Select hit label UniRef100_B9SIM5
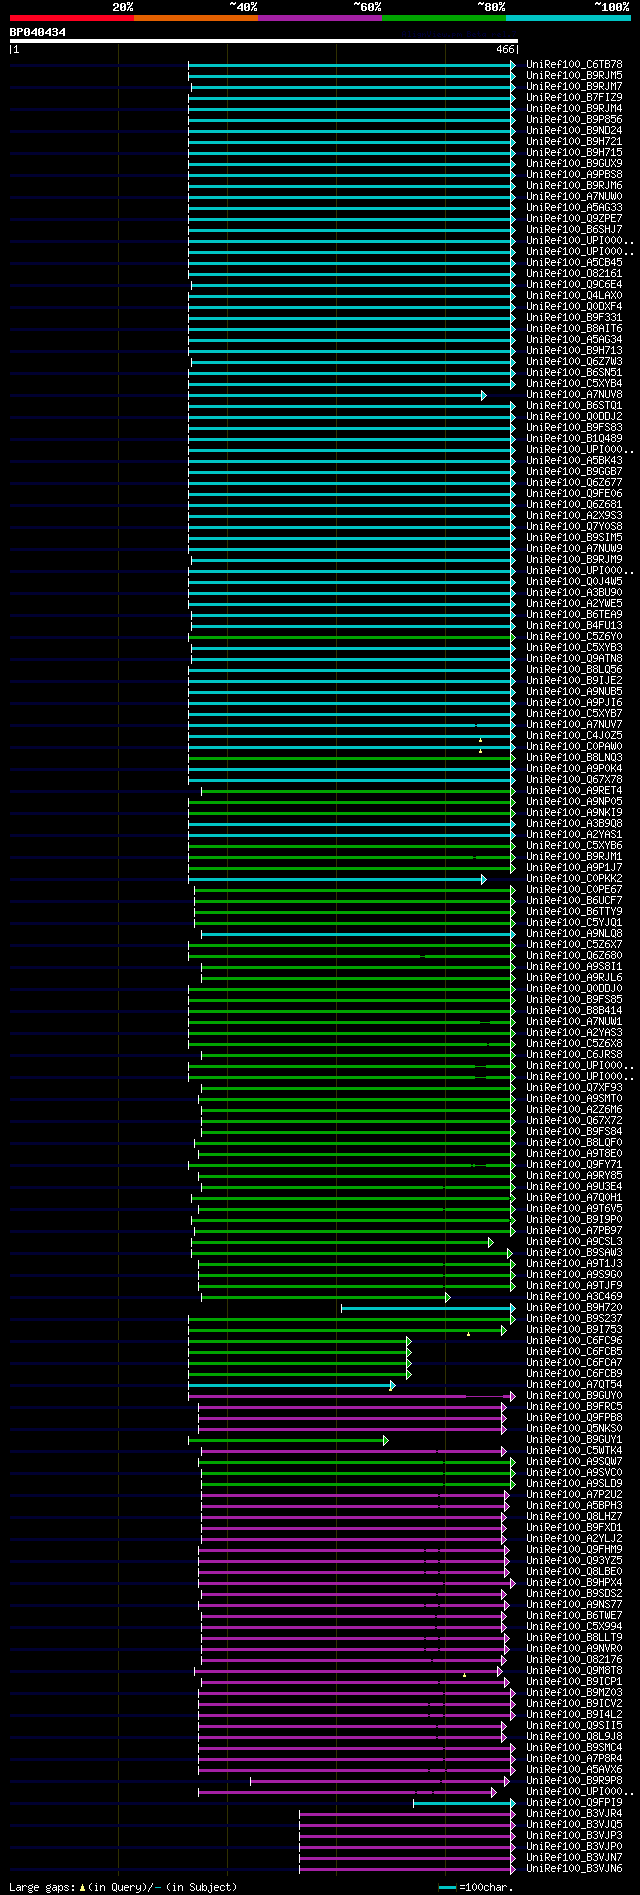Screen dimensions: 640x1895 coord(574,537)
